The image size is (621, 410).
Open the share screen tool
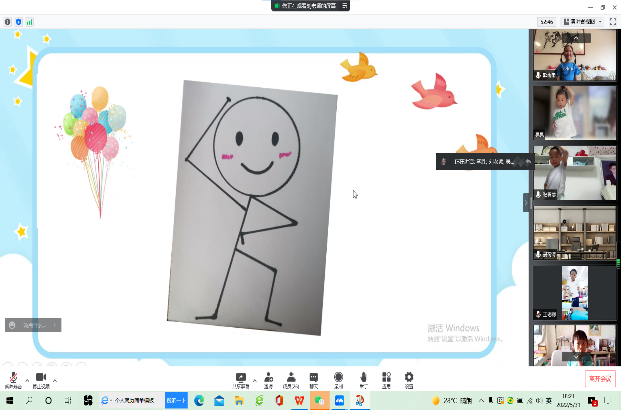click(240, 380)
